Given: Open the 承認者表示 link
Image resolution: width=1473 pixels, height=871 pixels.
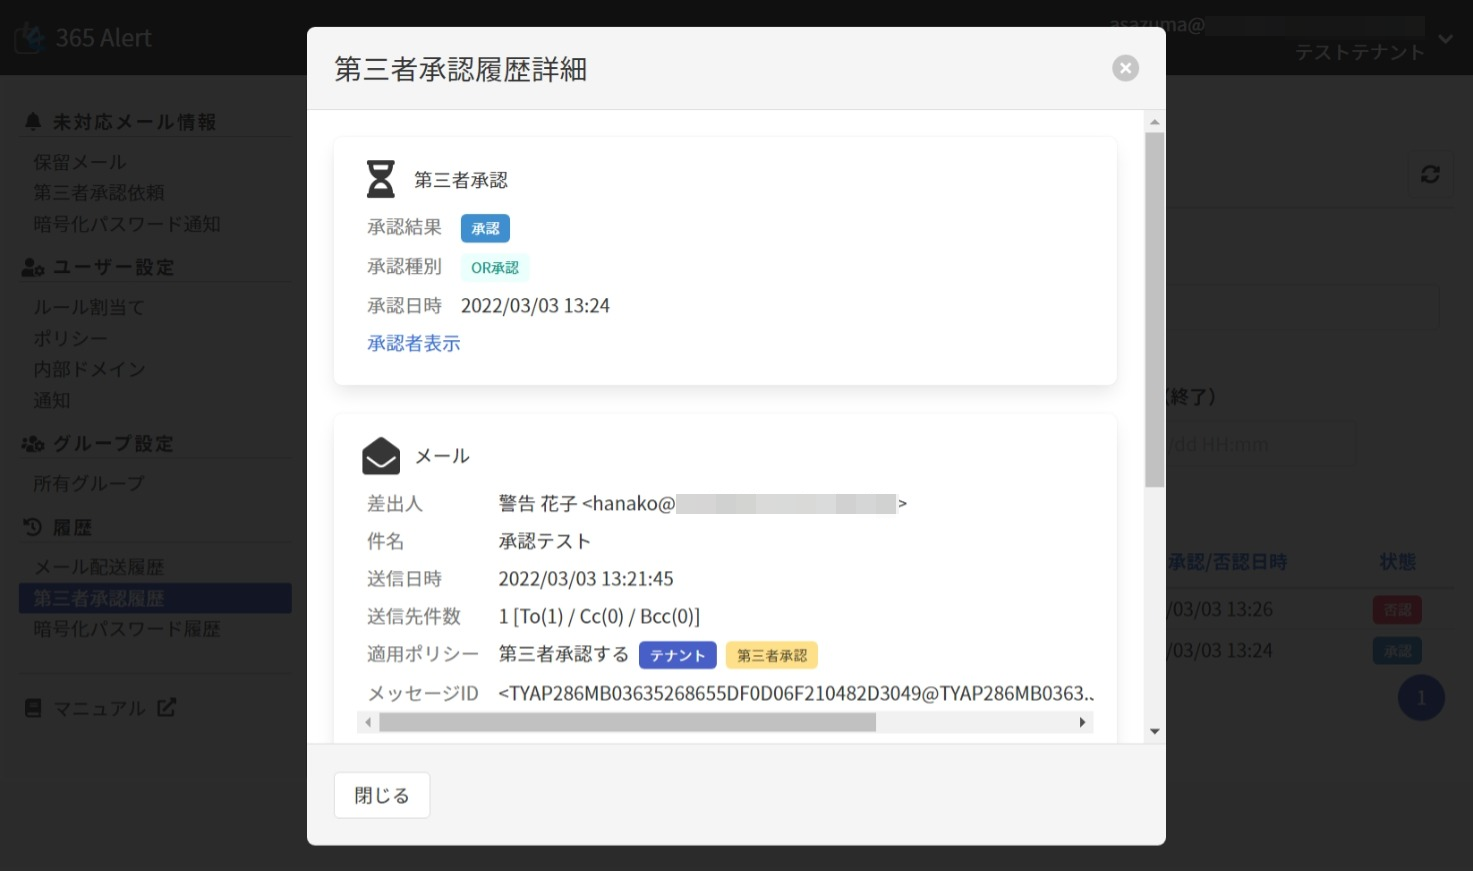Looking at the screenshot, I should (x=413, y=343).
